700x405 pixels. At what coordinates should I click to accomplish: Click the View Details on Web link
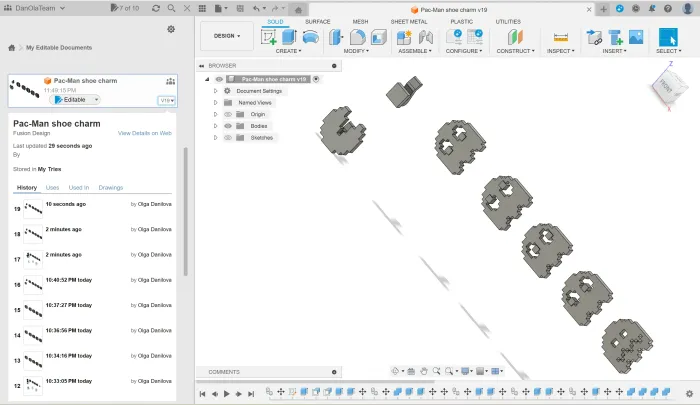(x=145, y=133)
